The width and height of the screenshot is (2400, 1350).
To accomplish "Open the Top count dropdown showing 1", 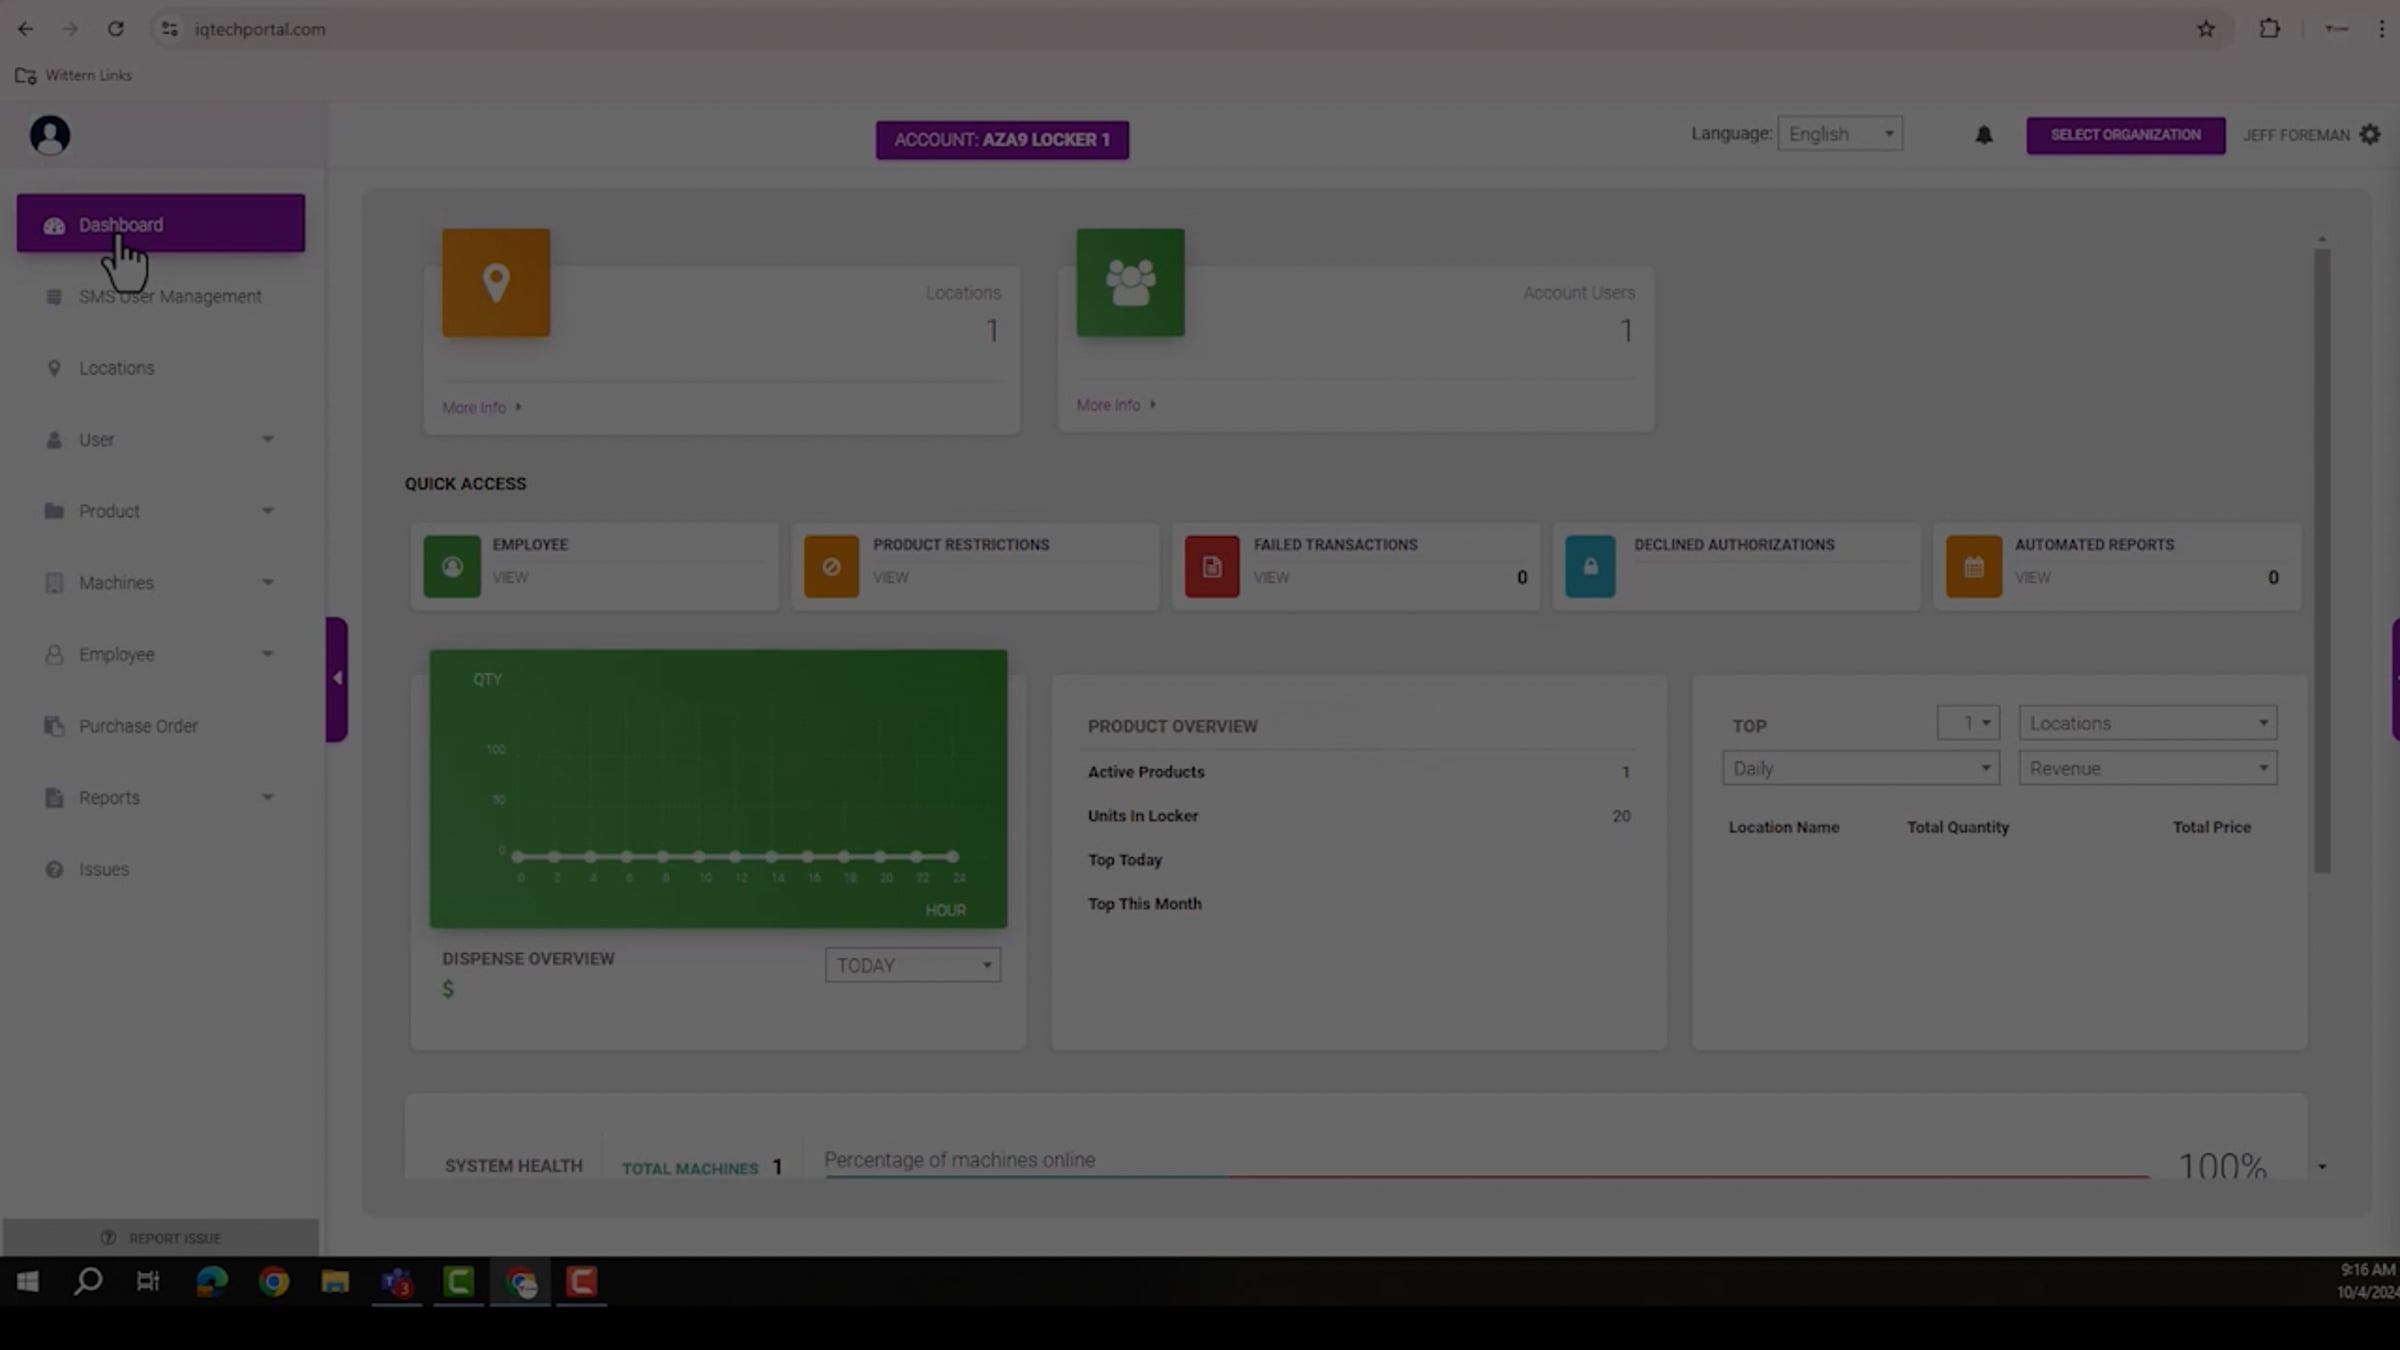I will coord(1968,723).
